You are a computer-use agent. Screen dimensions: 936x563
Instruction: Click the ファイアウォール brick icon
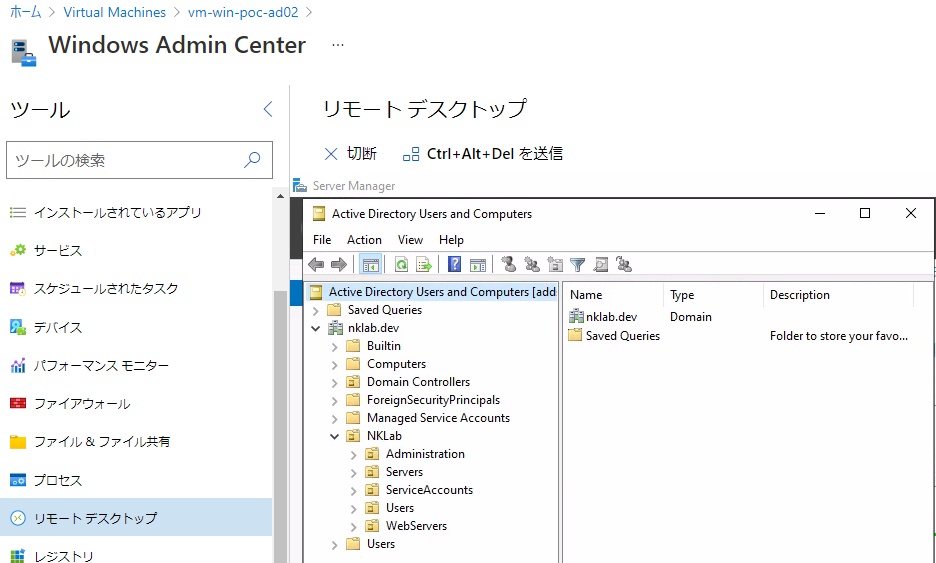18,404
